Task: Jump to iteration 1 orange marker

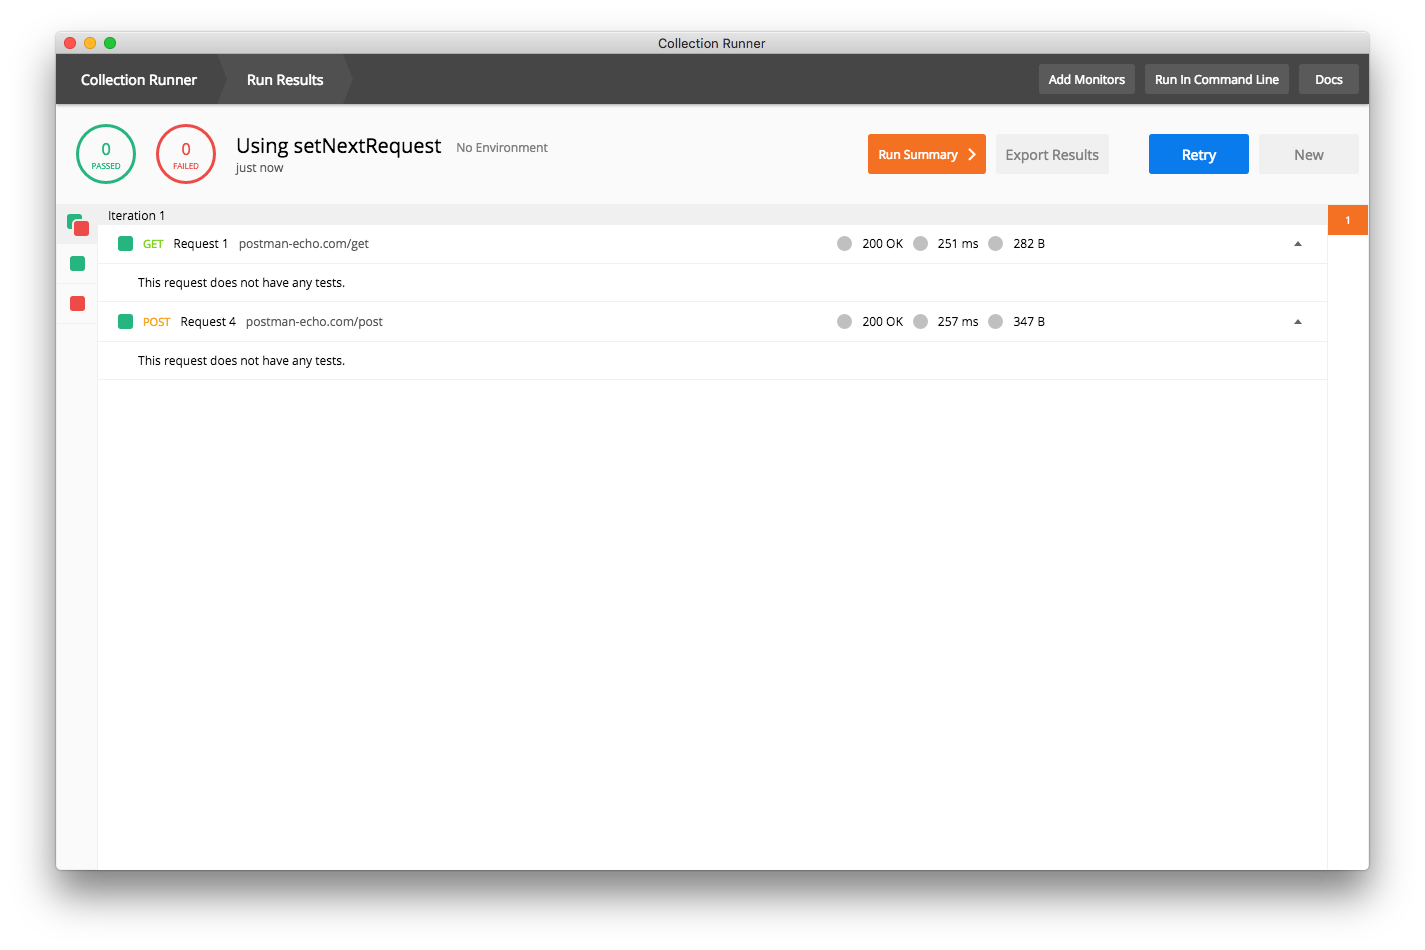Action: pos(1347,220)
